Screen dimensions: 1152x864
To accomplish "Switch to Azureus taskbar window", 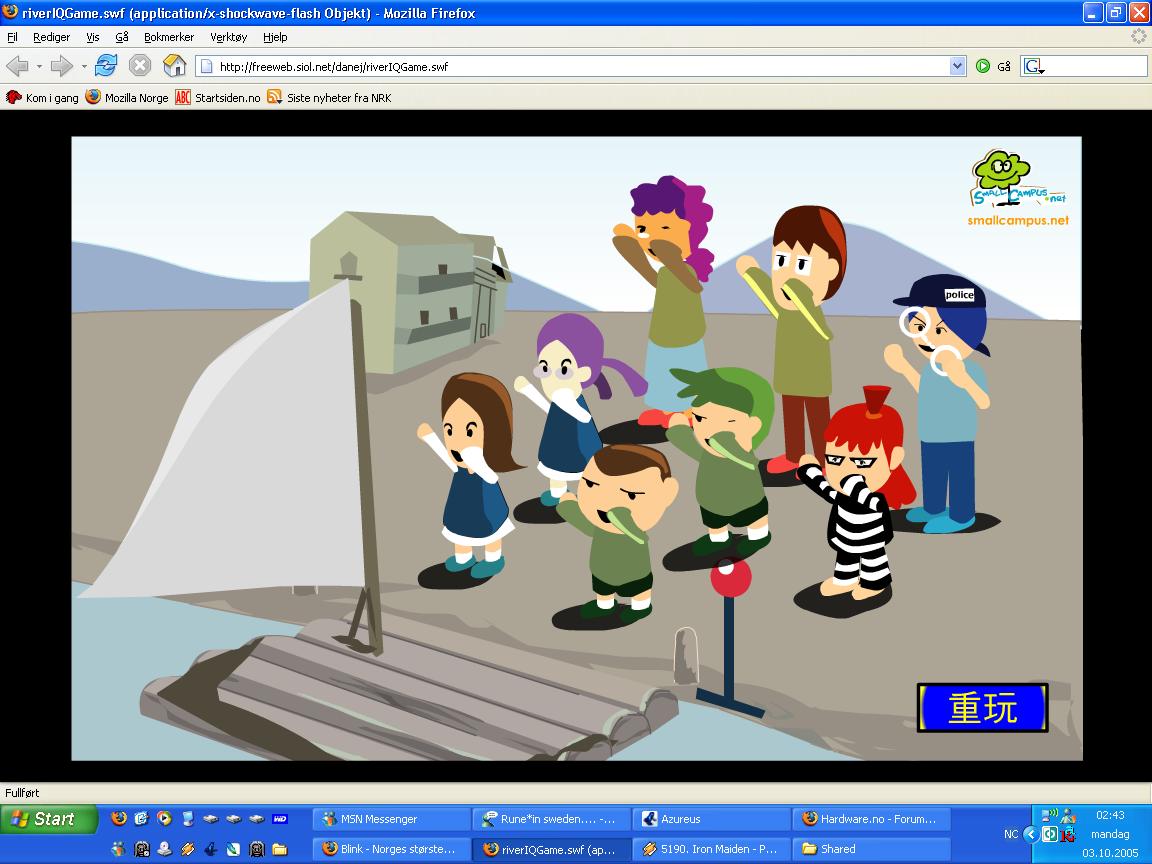I will click(711, 818).
